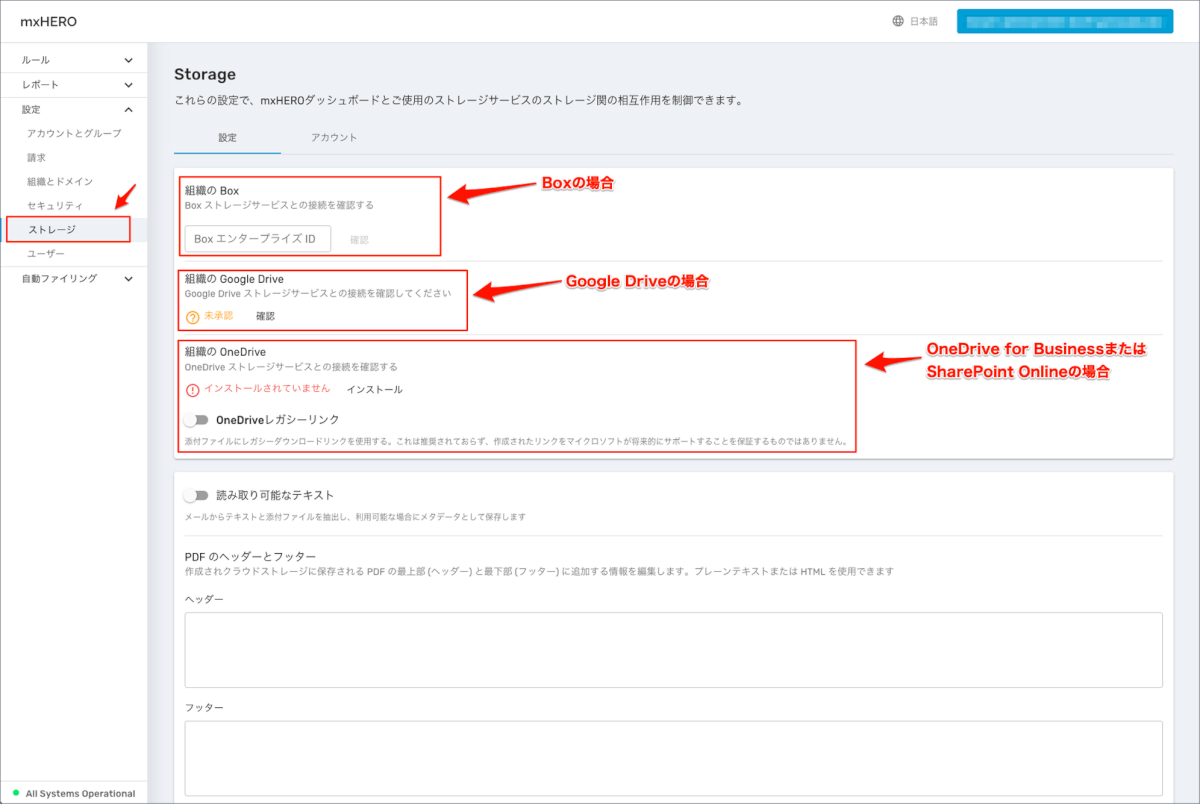
Task: Toggle the OneDrive レガシーリンク switch
Action: tap(196, 420)
